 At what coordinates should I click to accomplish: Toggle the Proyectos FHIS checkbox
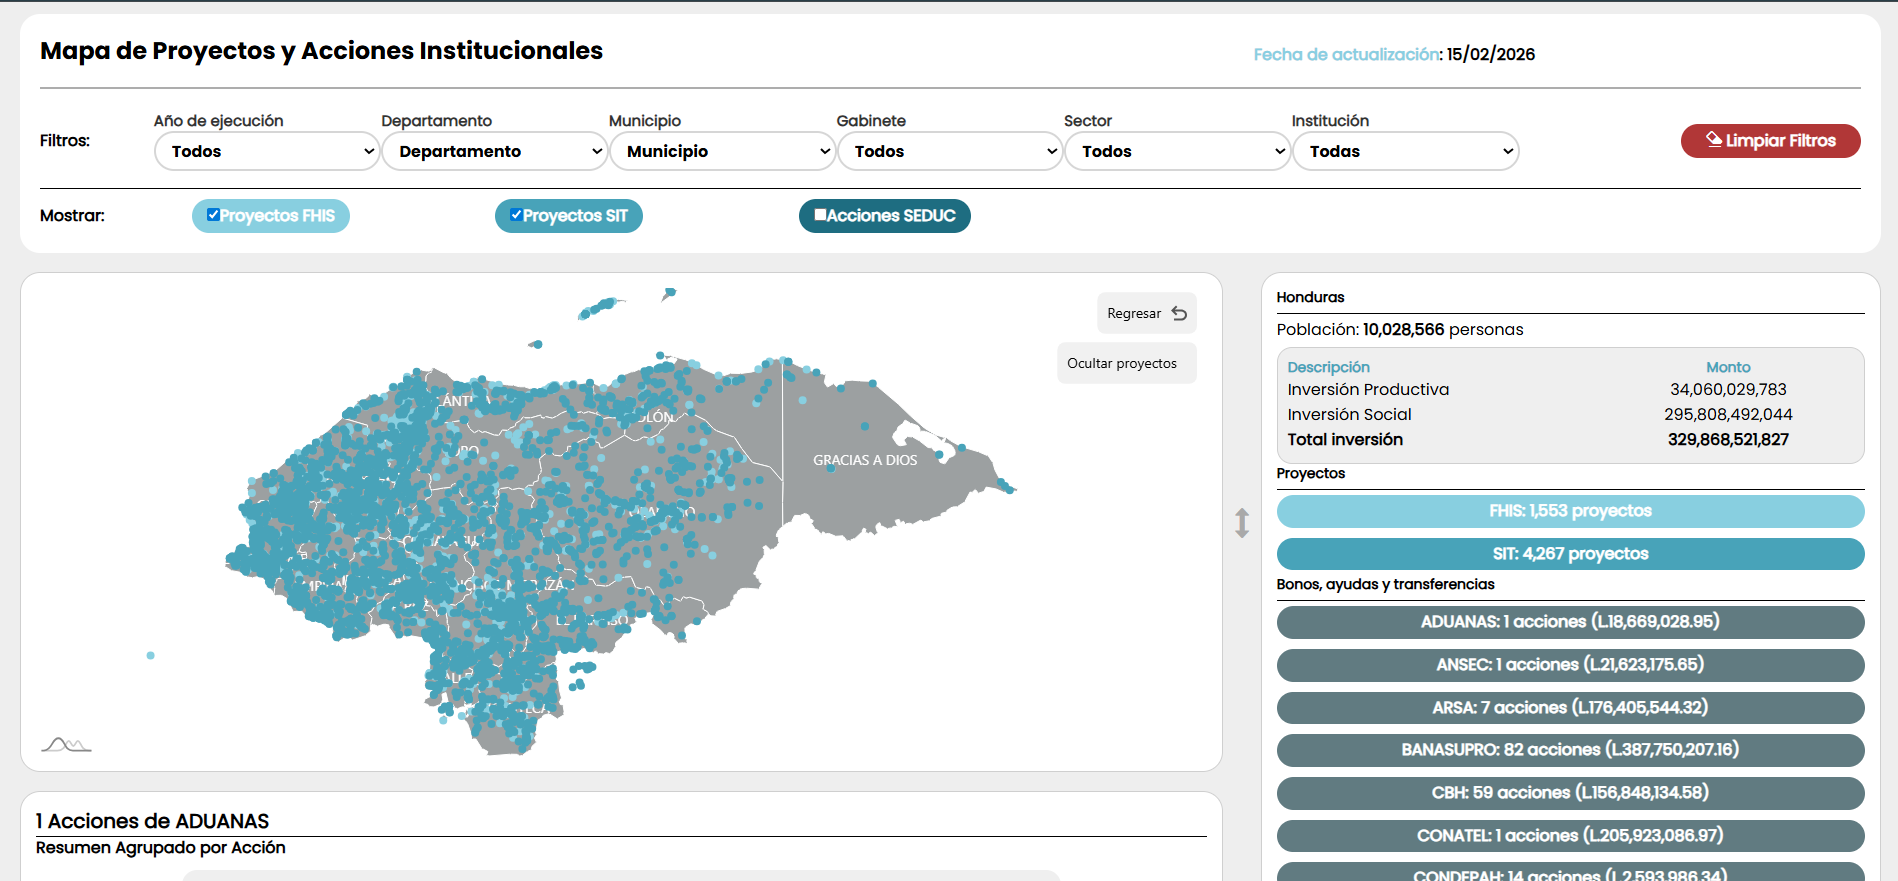(x=213, y=214)
